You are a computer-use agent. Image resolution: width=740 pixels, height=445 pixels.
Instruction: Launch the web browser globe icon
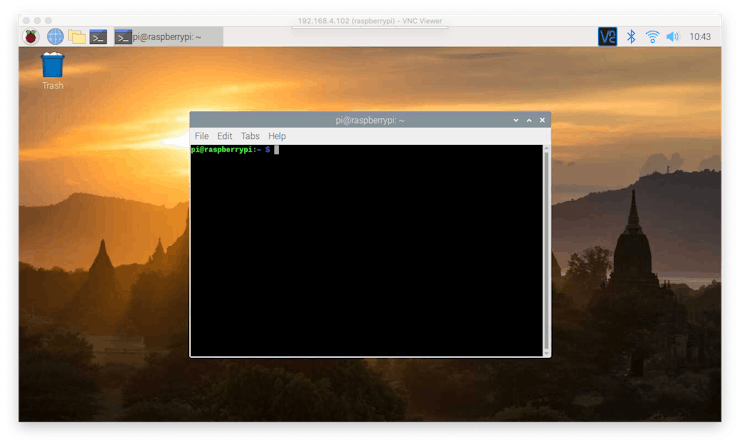pos(55,36)
